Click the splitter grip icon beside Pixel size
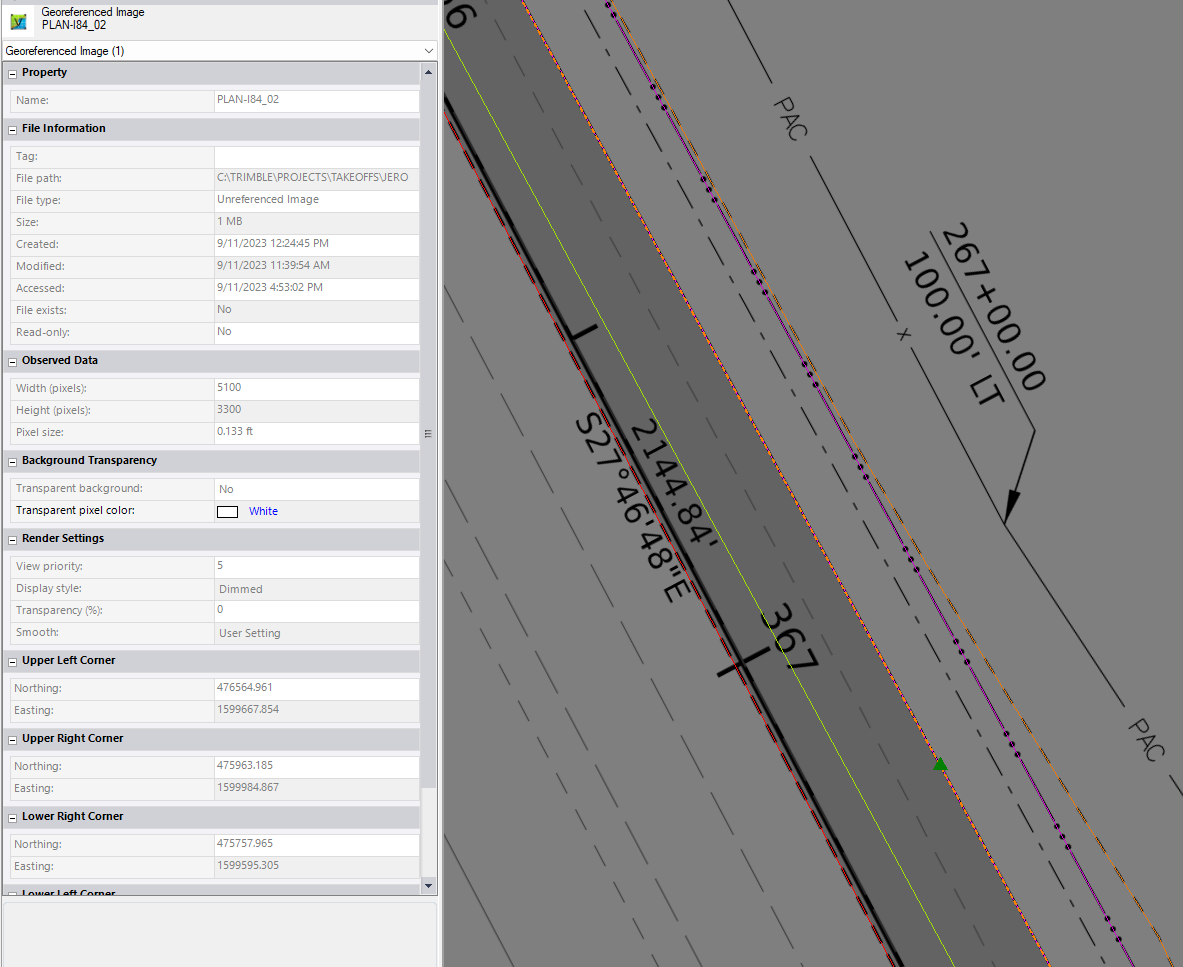 coord(428,434)
